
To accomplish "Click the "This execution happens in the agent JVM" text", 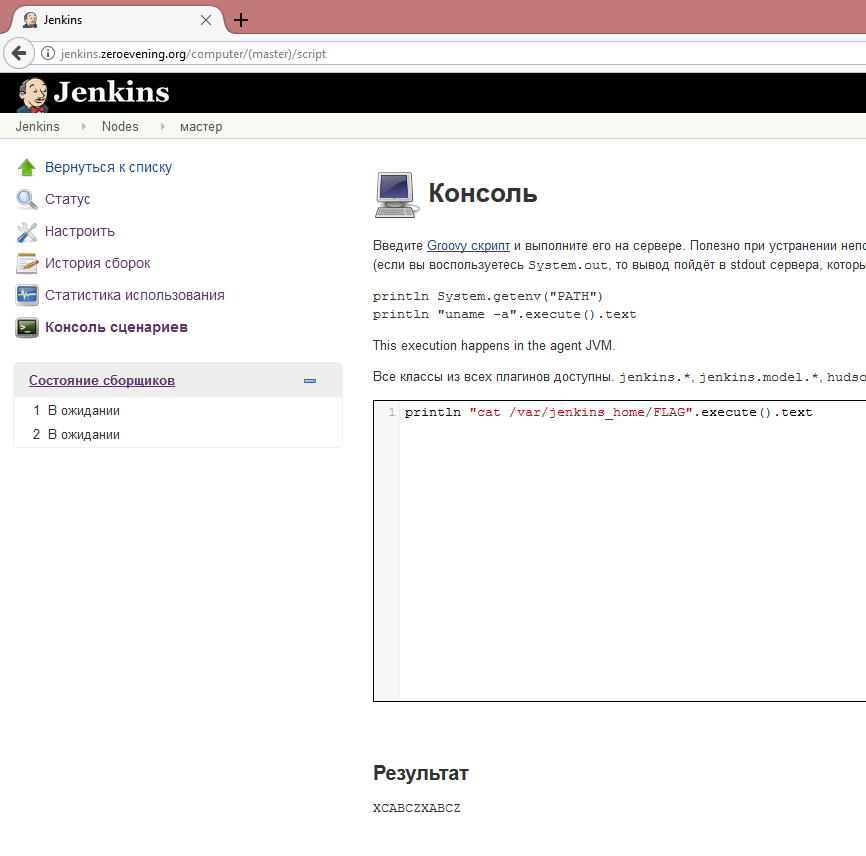I will 494,346.
